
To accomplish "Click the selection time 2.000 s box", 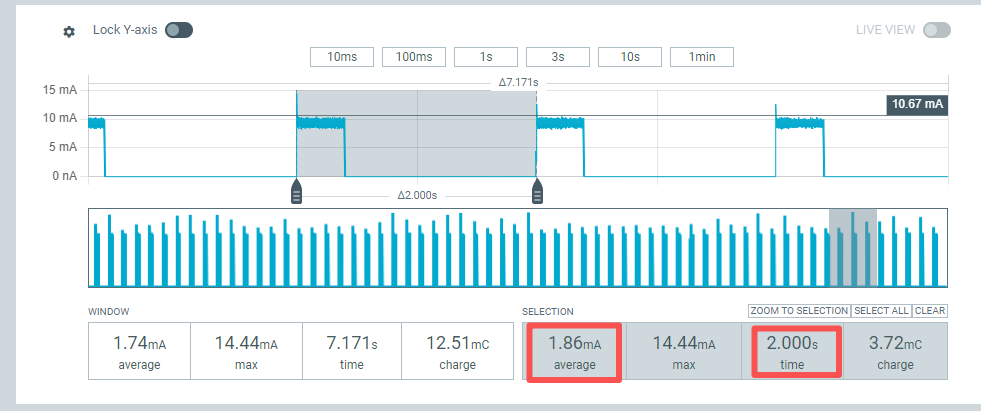I will (x=792, y=351).
